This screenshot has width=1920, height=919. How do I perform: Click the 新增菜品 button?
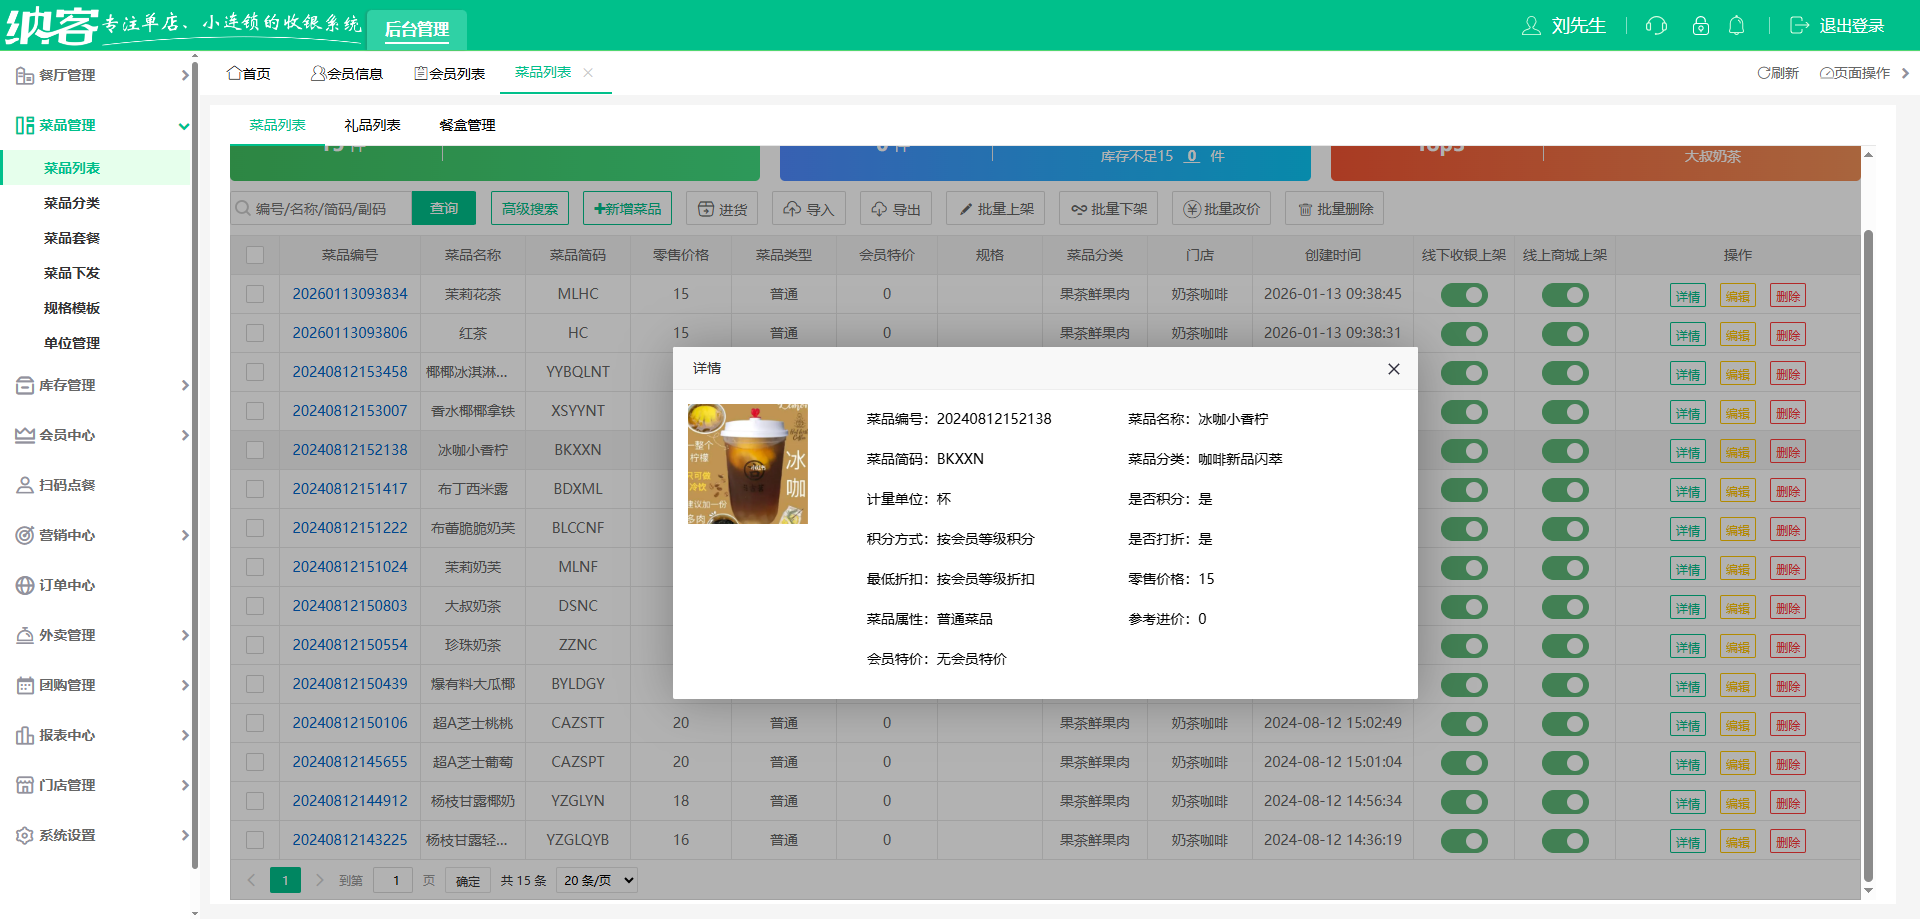point(627,208)
